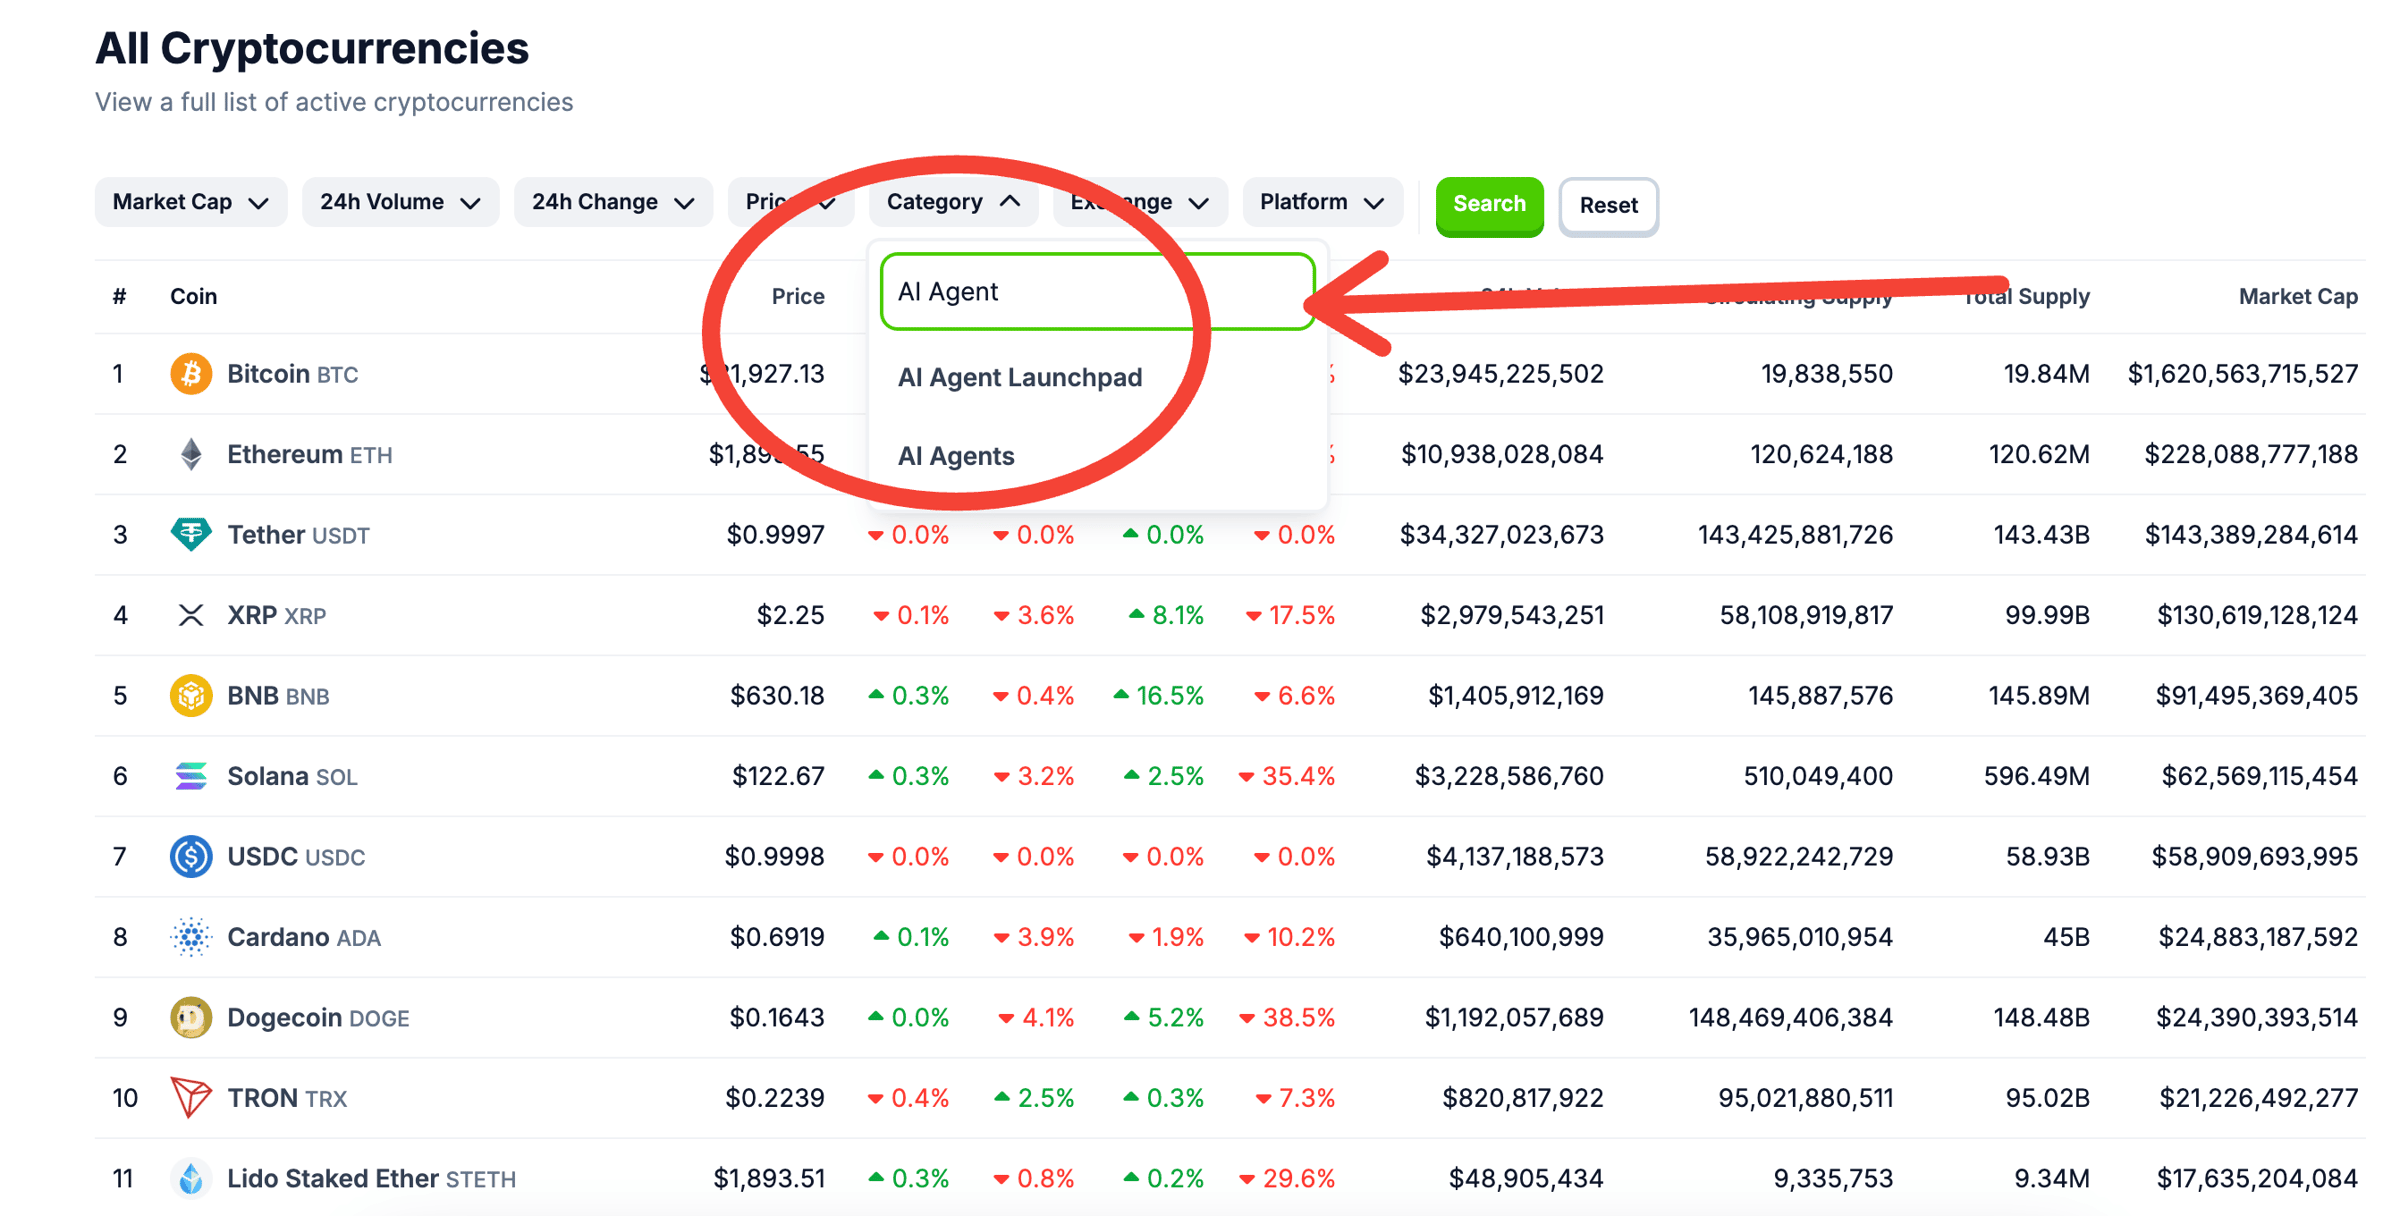Open the Bitcoin BTC coin link
The image size is (2400, 1216).
[x=292, y=374]
